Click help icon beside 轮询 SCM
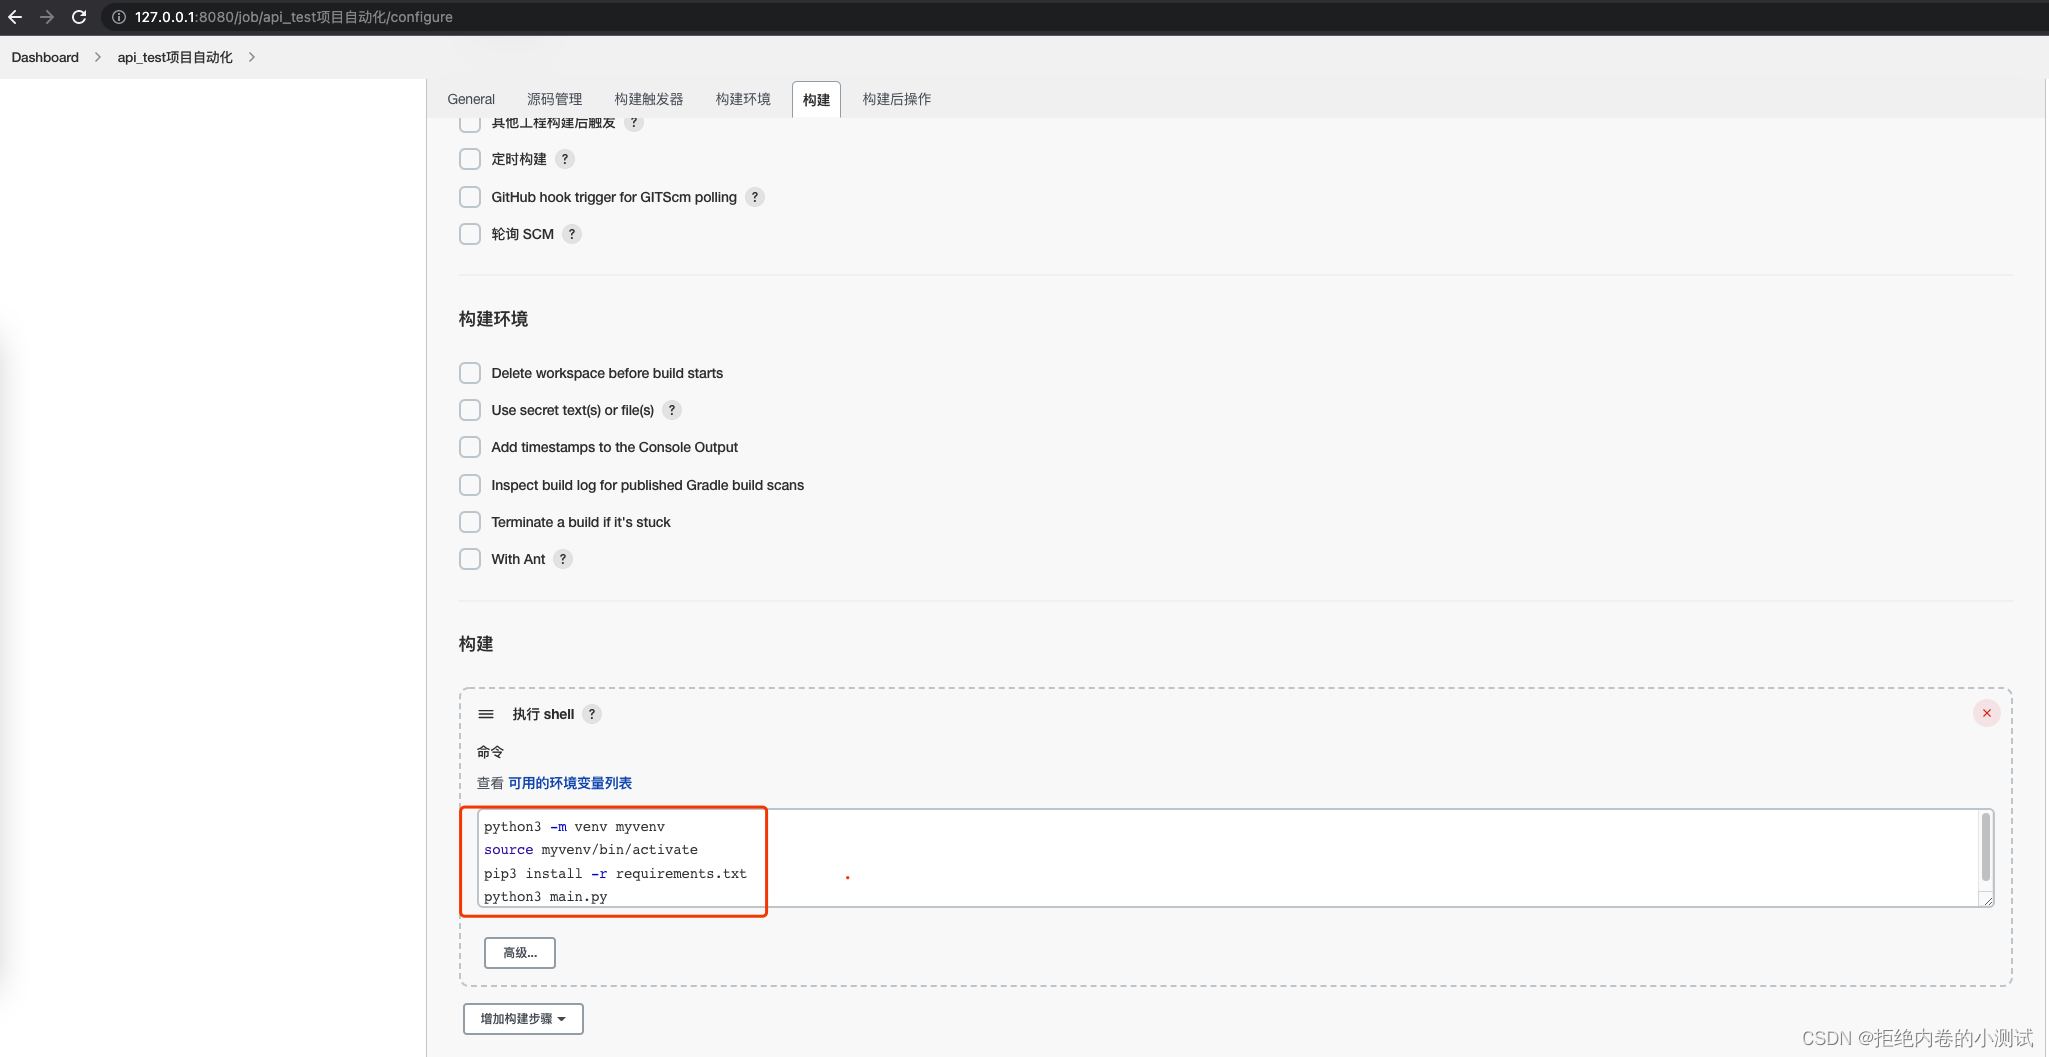The width and height of the screenshot is (2049, 1057). point(572,234)
